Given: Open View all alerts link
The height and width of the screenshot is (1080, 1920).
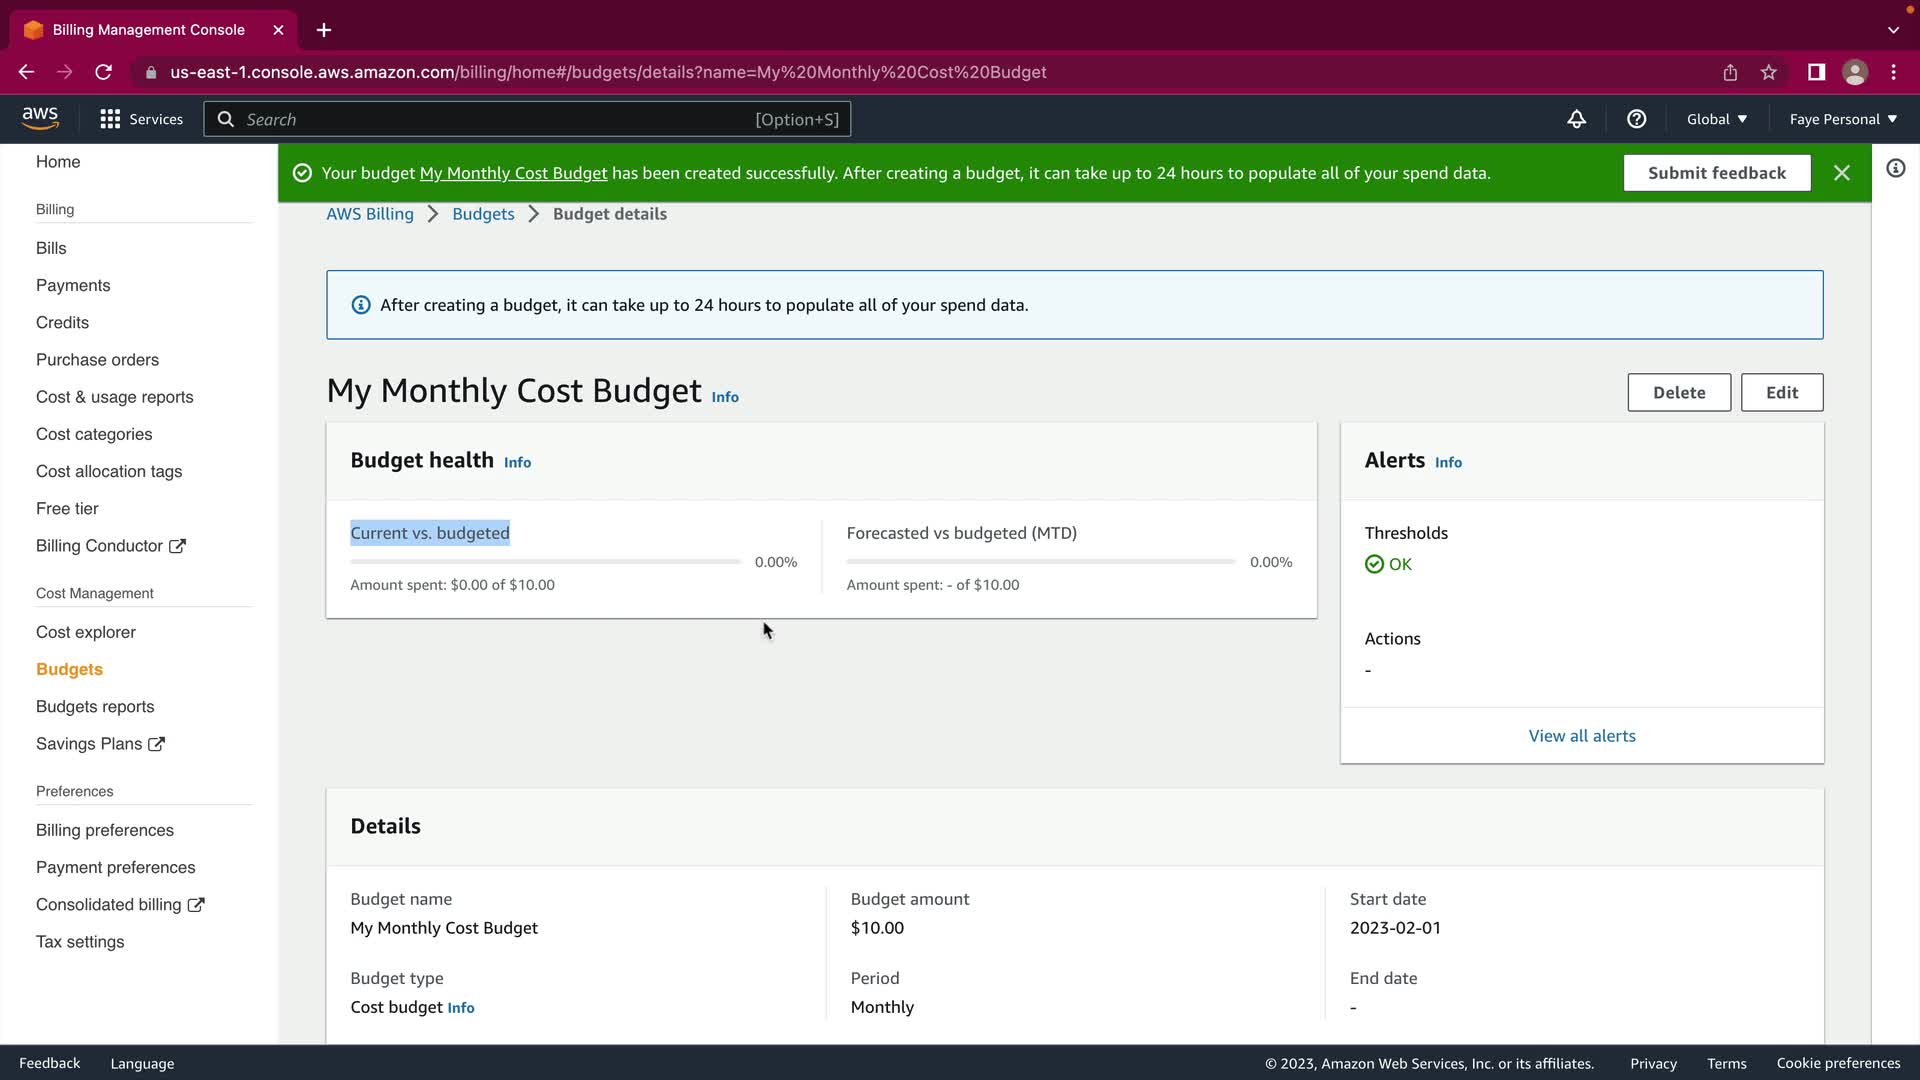Looking at the screenshot, I should (x=1581, y=736).
